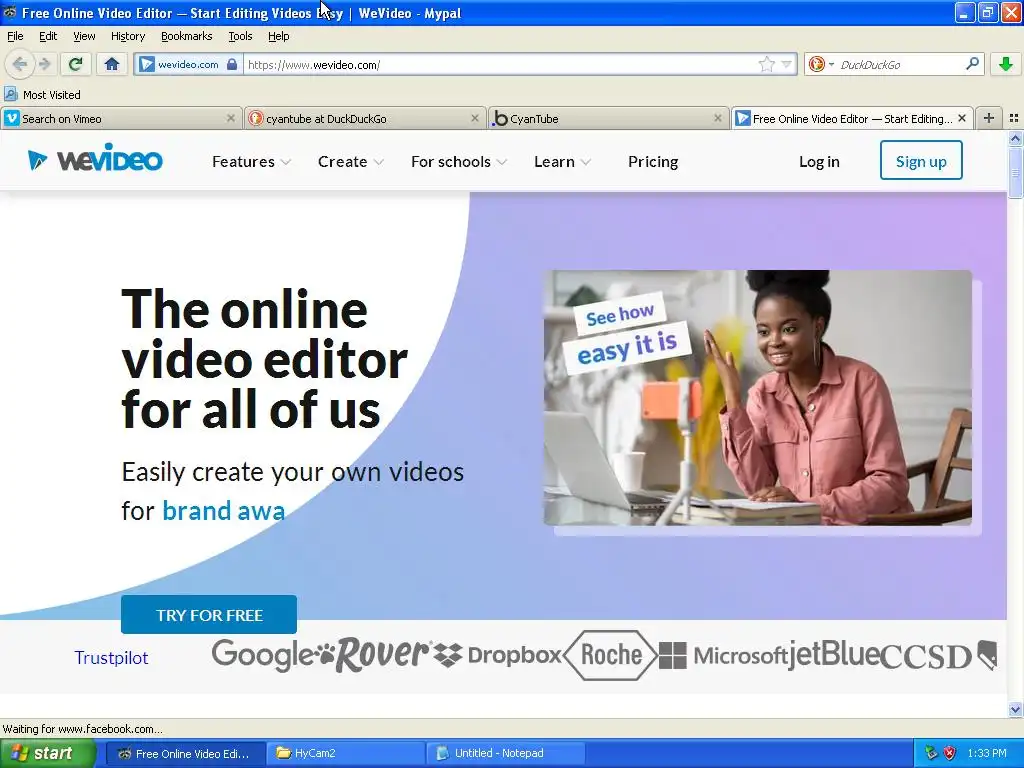Click the search magnifier icon

(x=972, y=64)
